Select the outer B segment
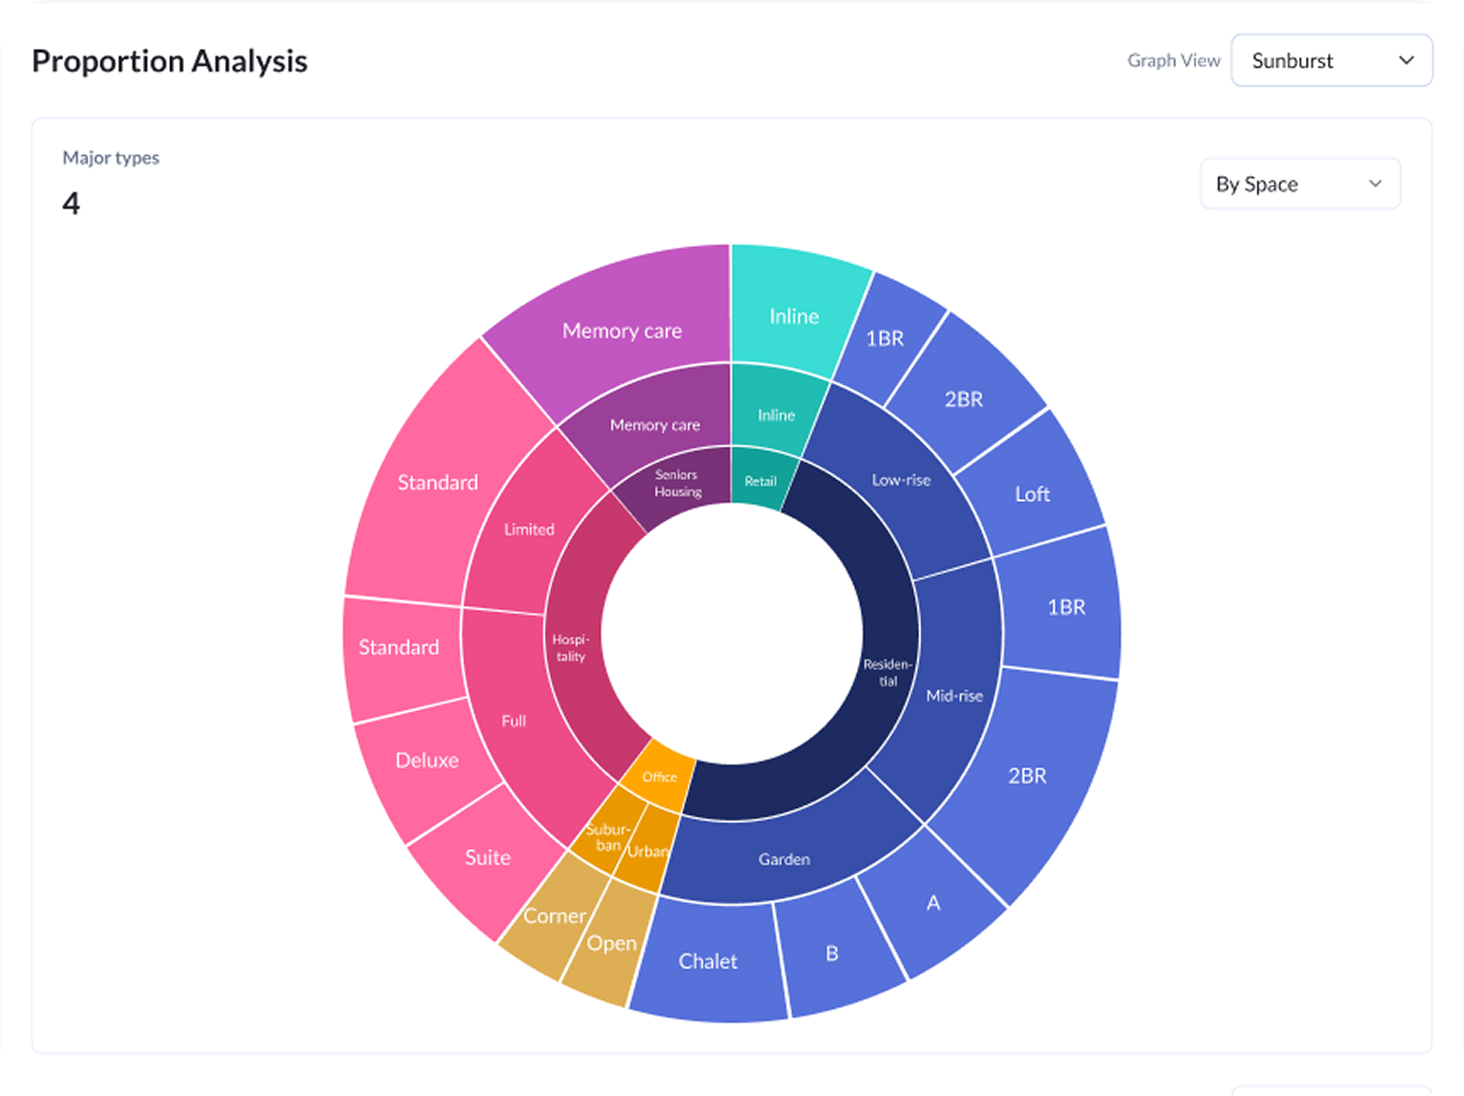 832,953
